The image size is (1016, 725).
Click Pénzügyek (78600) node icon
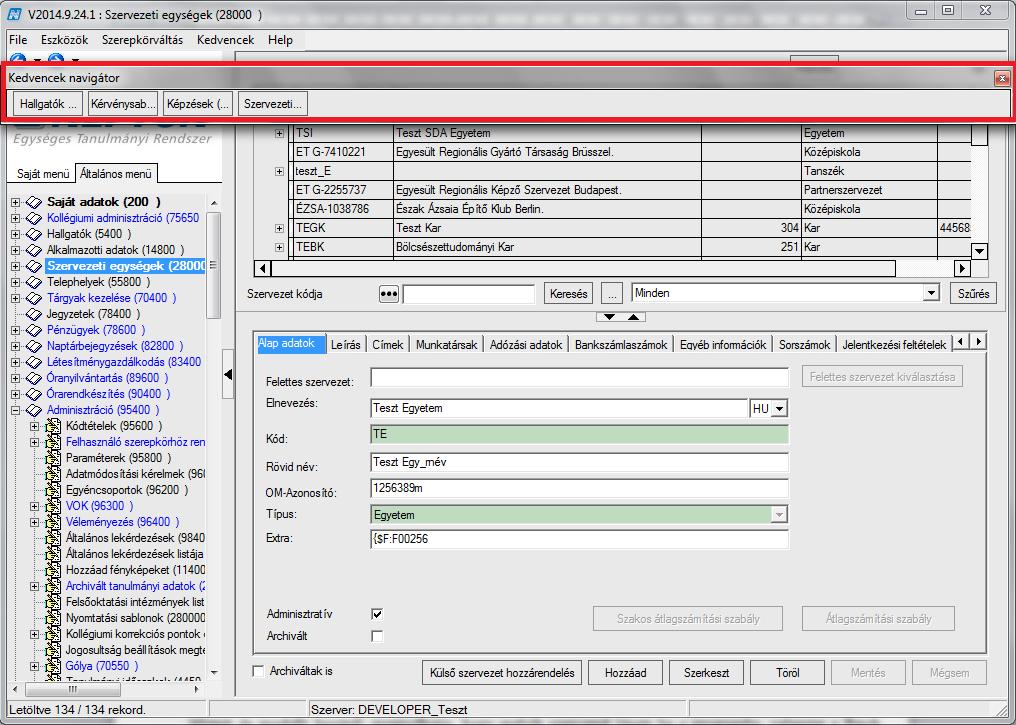[34, 330]
